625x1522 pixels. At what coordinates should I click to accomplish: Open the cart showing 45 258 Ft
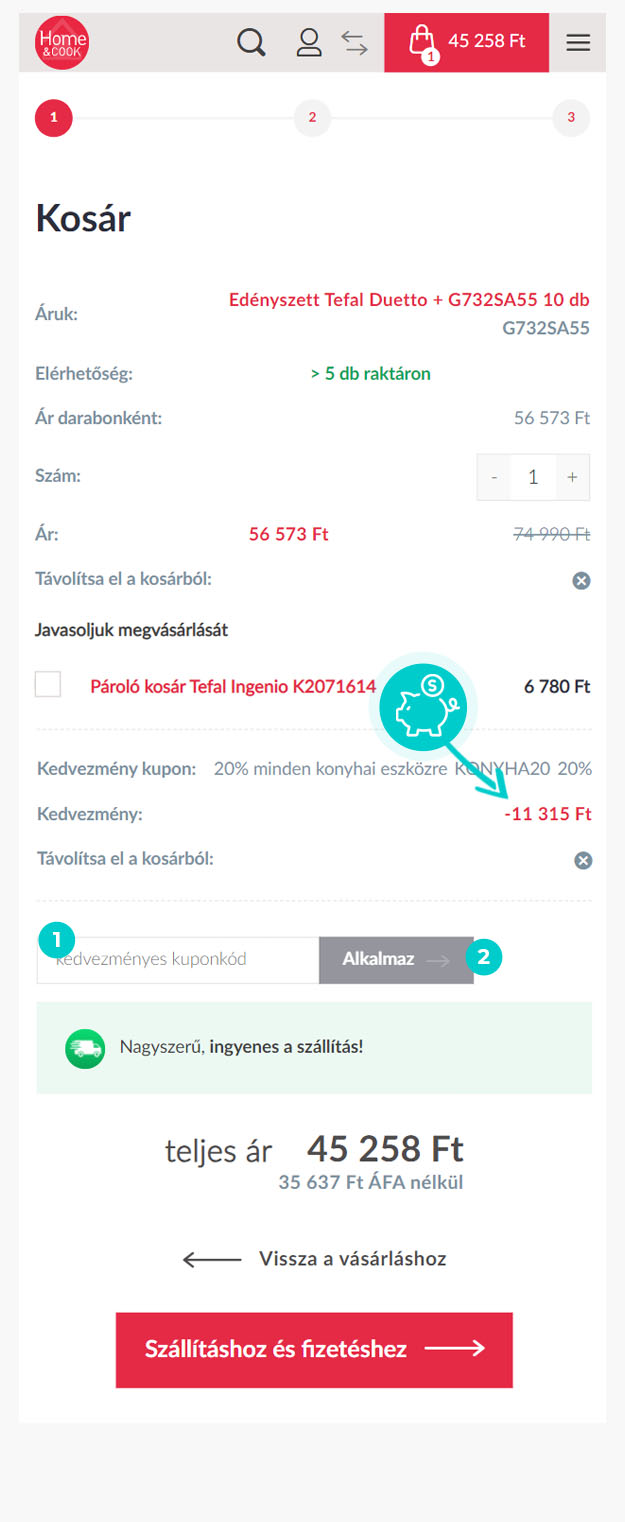point(466,42)
